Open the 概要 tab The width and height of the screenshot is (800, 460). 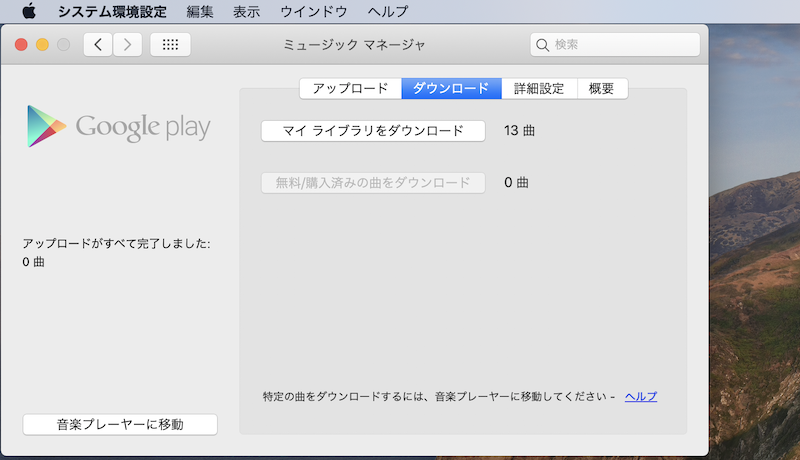(x=602, y=88)
